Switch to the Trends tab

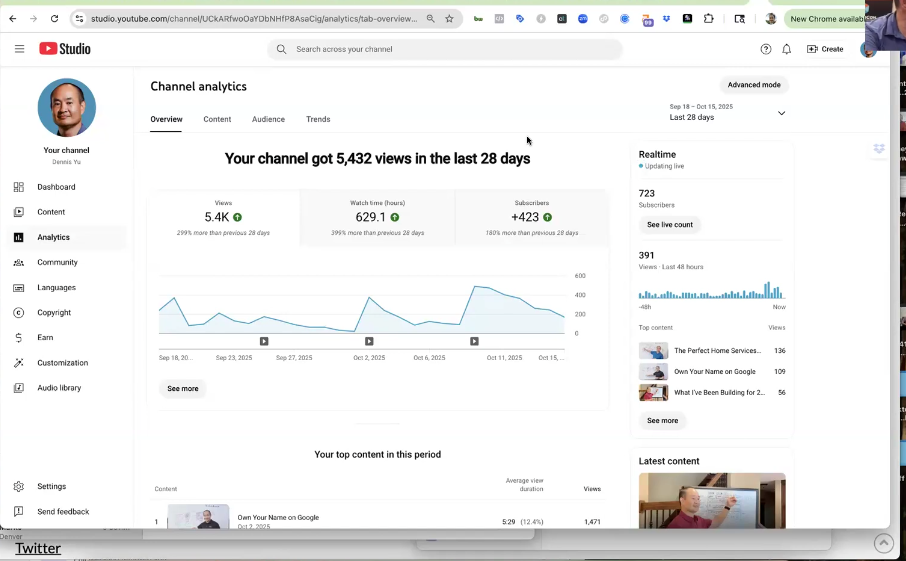point(318,119)
